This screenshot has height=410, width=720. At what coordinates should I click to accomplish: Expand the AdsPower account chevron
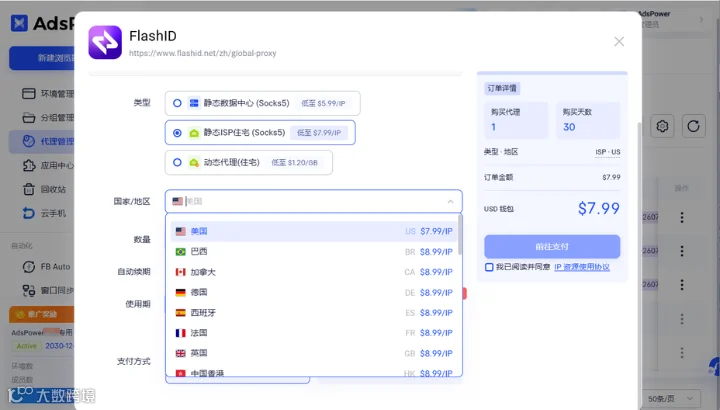(x=701, y=19)
